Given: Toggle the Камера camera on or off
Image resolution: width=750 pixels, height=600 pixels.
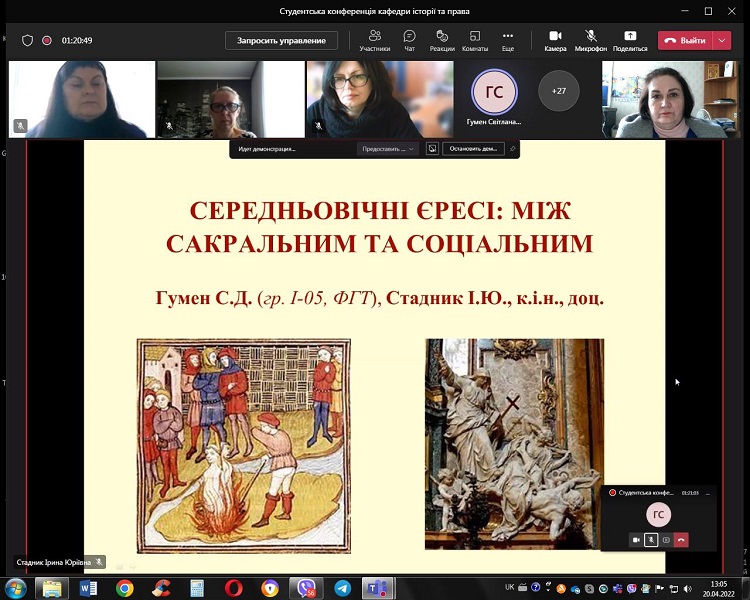Looking at the screenshot, I should pyautogui.click(x=555, y=41).
